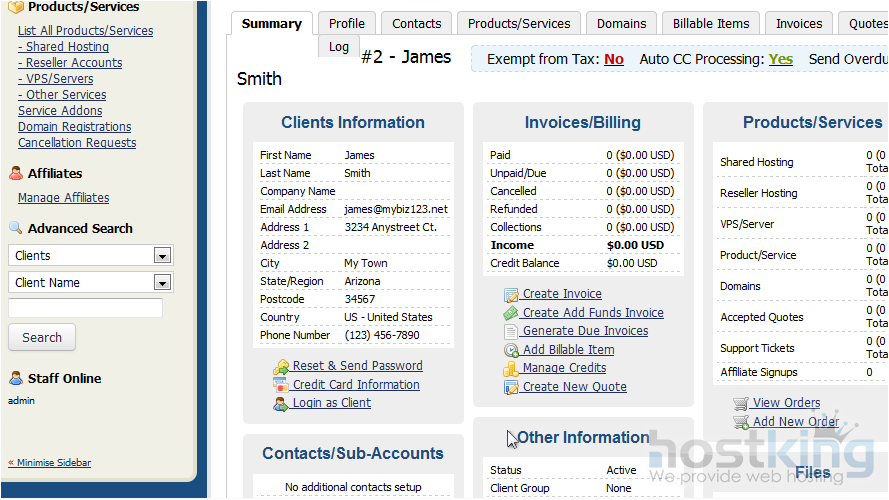Click the Manage Credits coins icon

pyautogui.click(x=511, y=369)
